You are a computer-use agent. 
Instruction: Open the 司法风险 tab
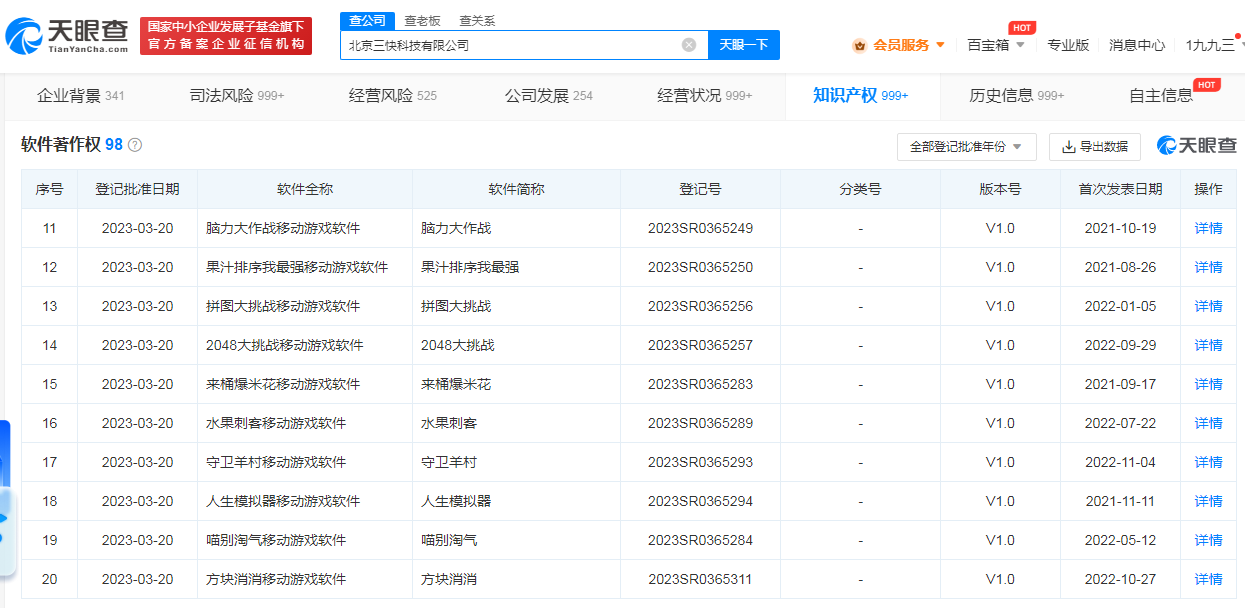pos(237,96)
